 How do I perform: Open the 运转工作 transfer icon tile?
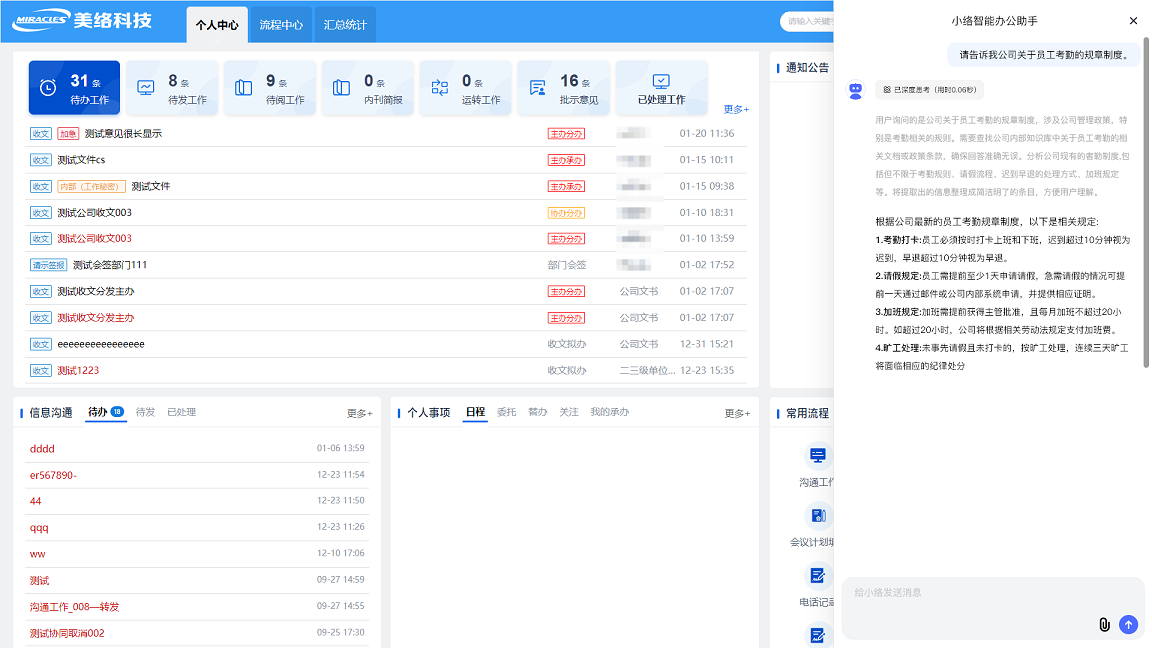pyautogui.click(x=440, y=88)
